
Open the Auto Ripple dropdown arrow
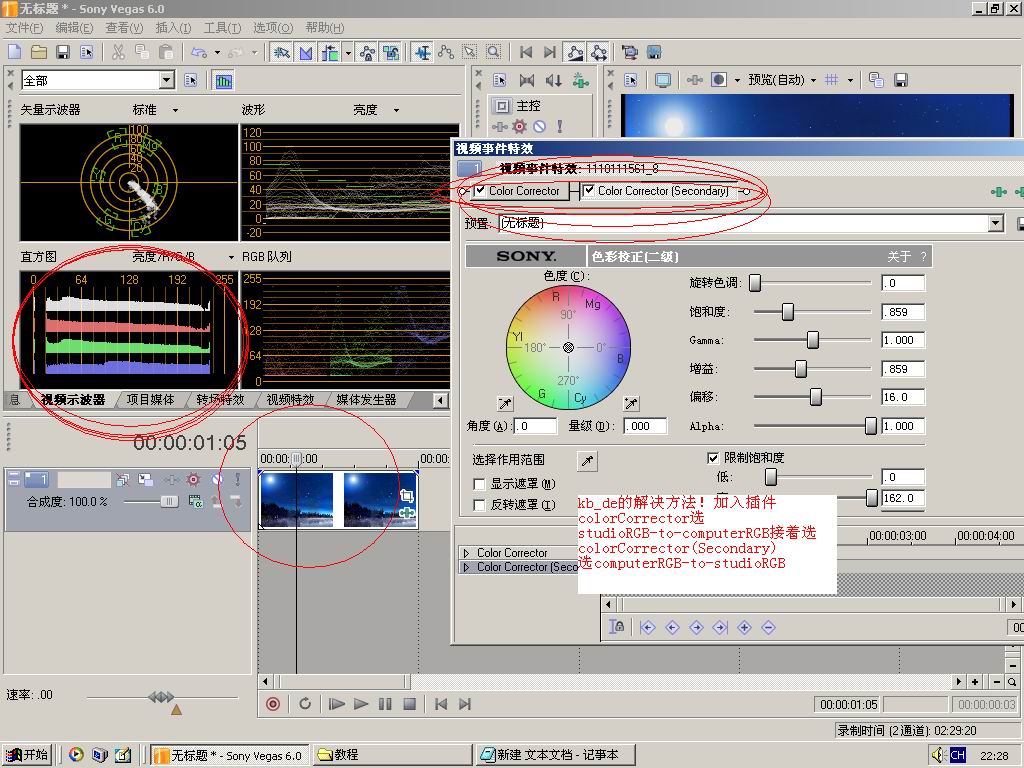click(348, 52)
